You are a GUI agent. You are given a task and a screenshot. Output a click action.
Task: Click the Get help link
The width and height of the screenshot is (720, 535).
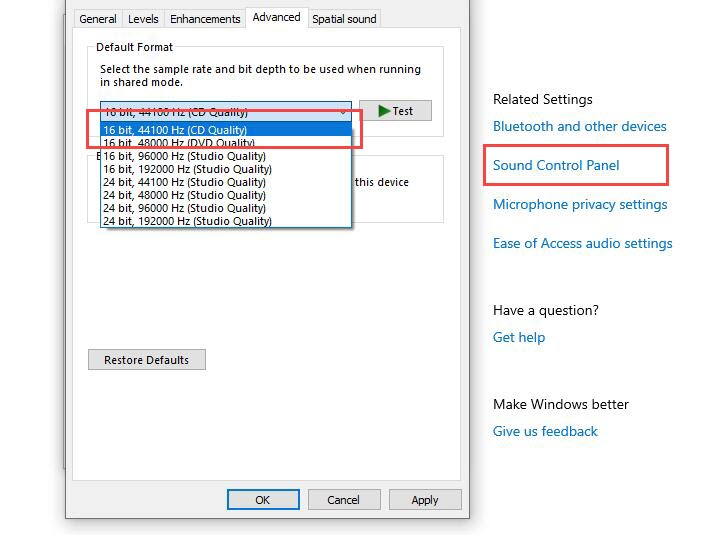pyautogui.click(x=519, y=338)
